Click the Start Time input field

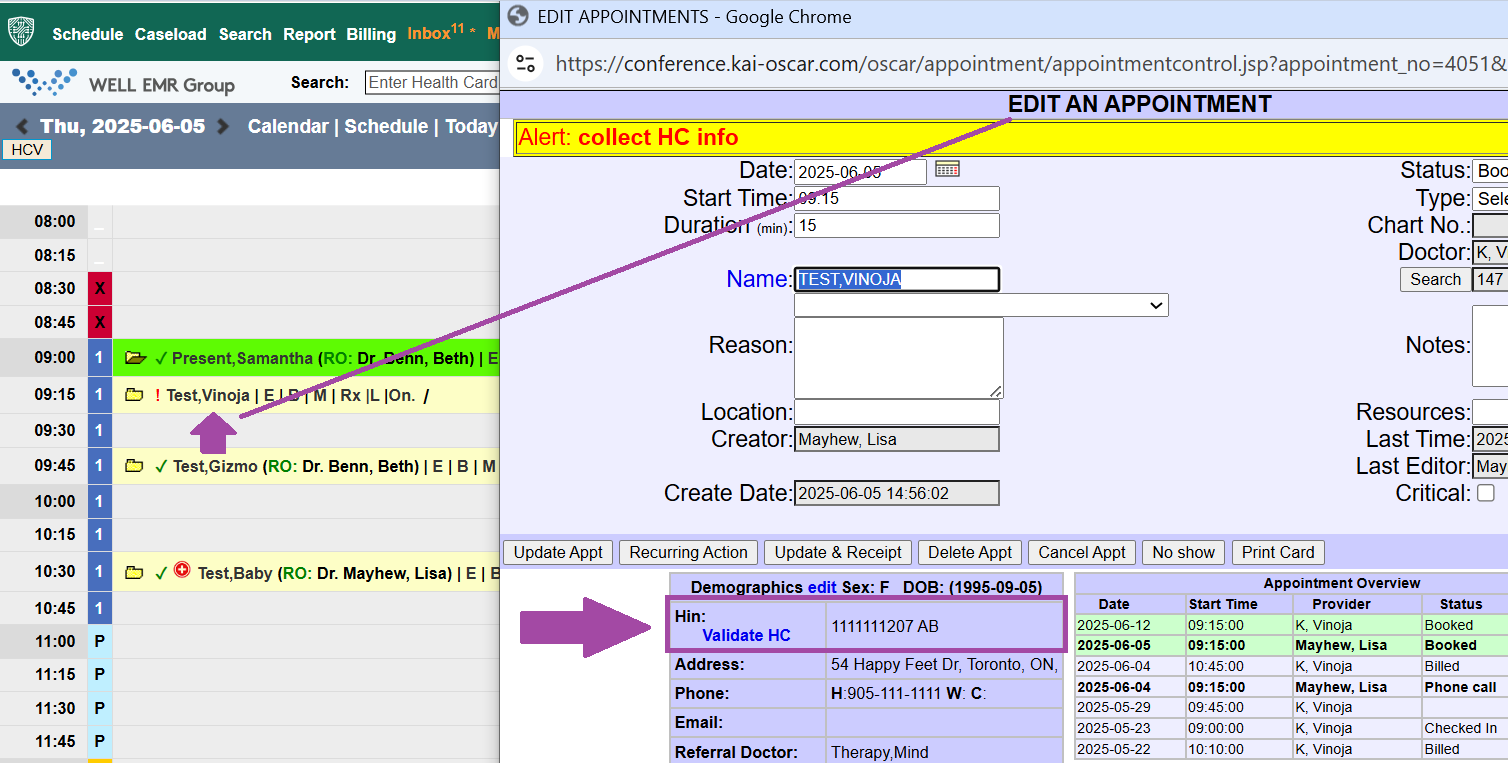[x=897, y=198]
